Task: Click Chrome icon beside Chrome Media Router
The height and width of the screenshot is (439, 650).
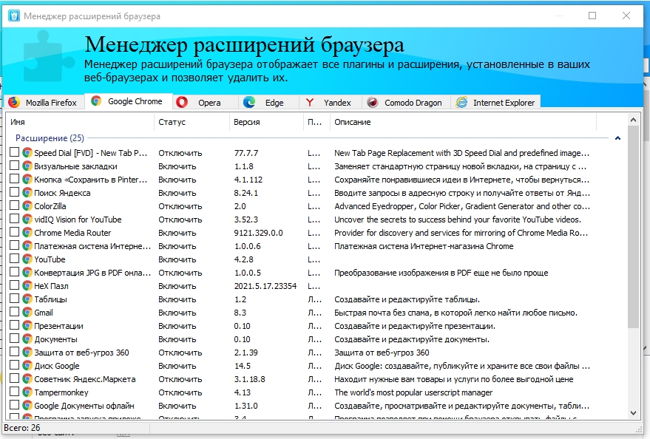Action: coord(27,232)
